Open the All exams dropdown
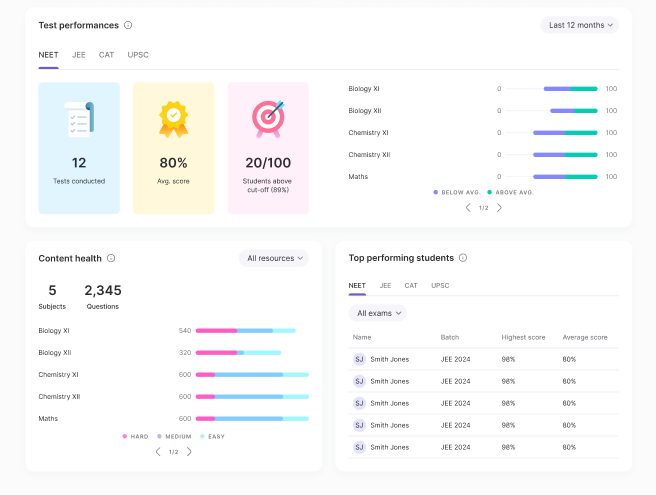Screen dimensions: 656x495 point(377,313)
